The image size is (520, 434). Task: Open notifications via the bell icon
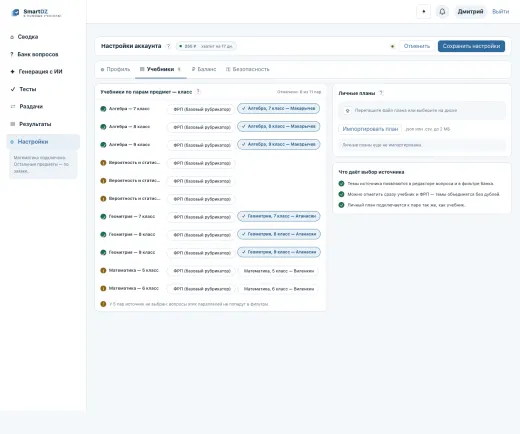[442, 12]
